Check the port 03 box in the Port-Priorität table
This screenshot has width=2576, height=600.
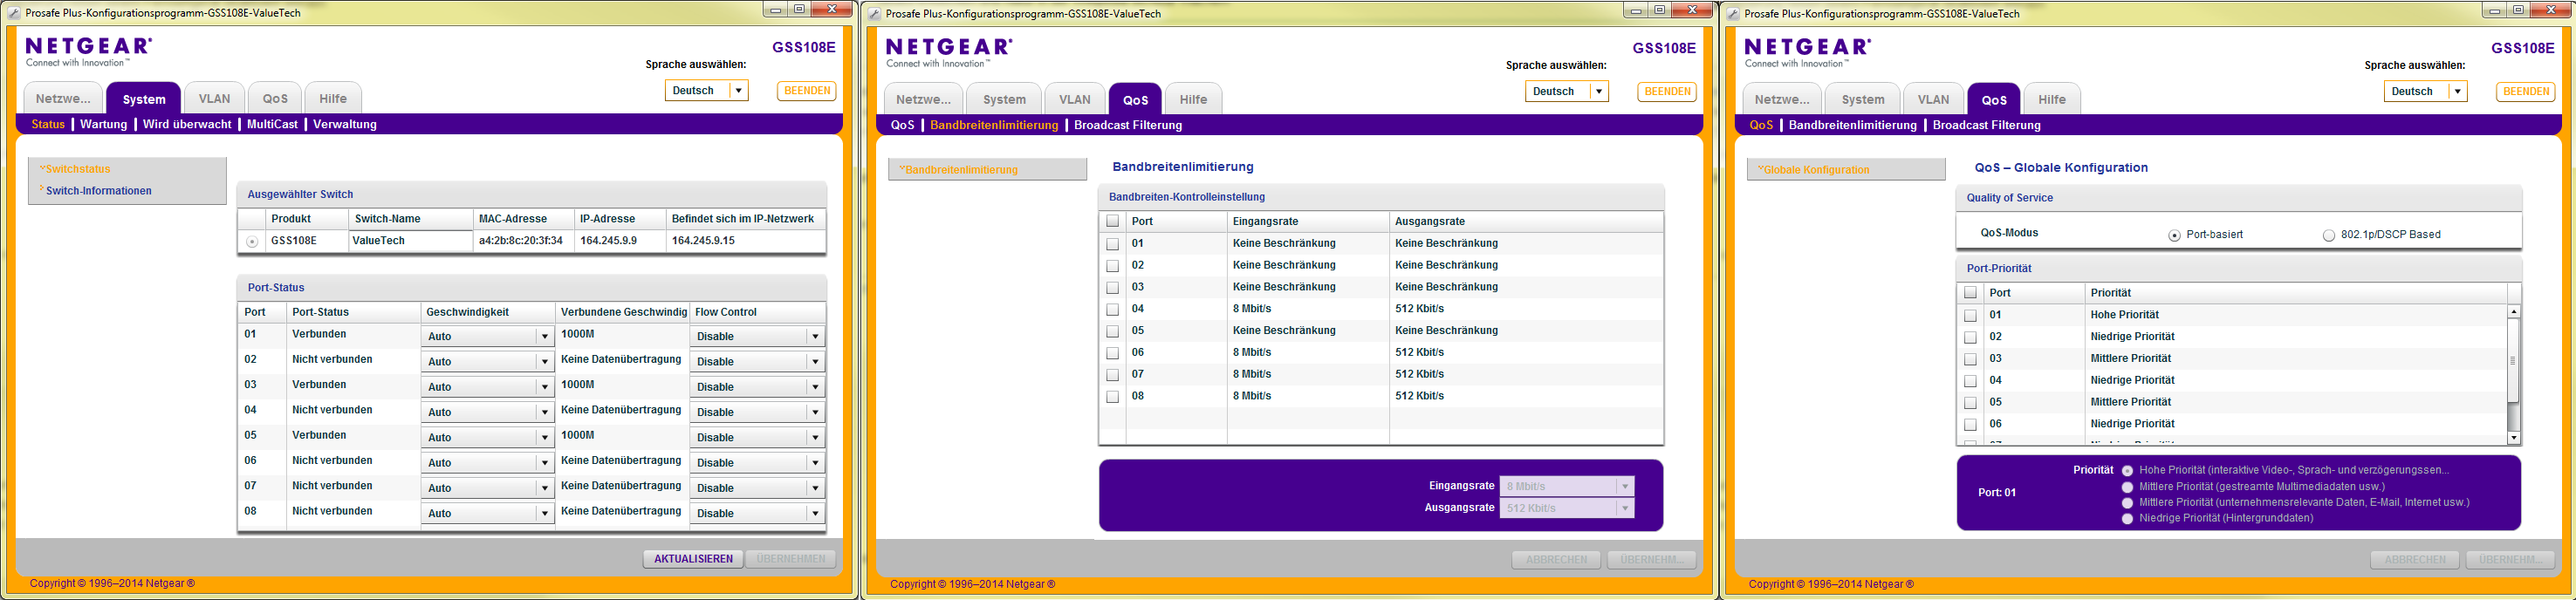click(1970, 359)
